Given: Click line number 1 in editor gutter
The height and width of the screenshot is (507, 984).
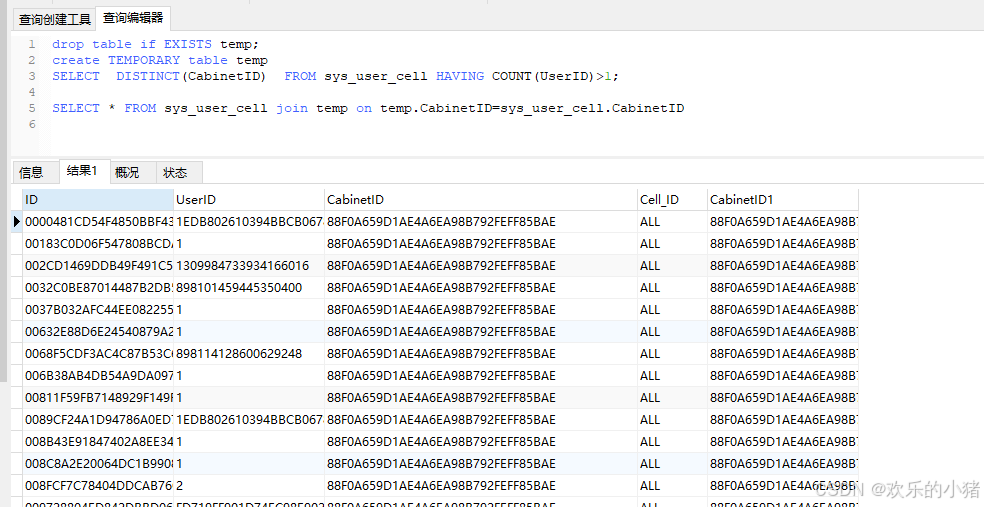Looking at the screenshot, I should coord(32,44).
